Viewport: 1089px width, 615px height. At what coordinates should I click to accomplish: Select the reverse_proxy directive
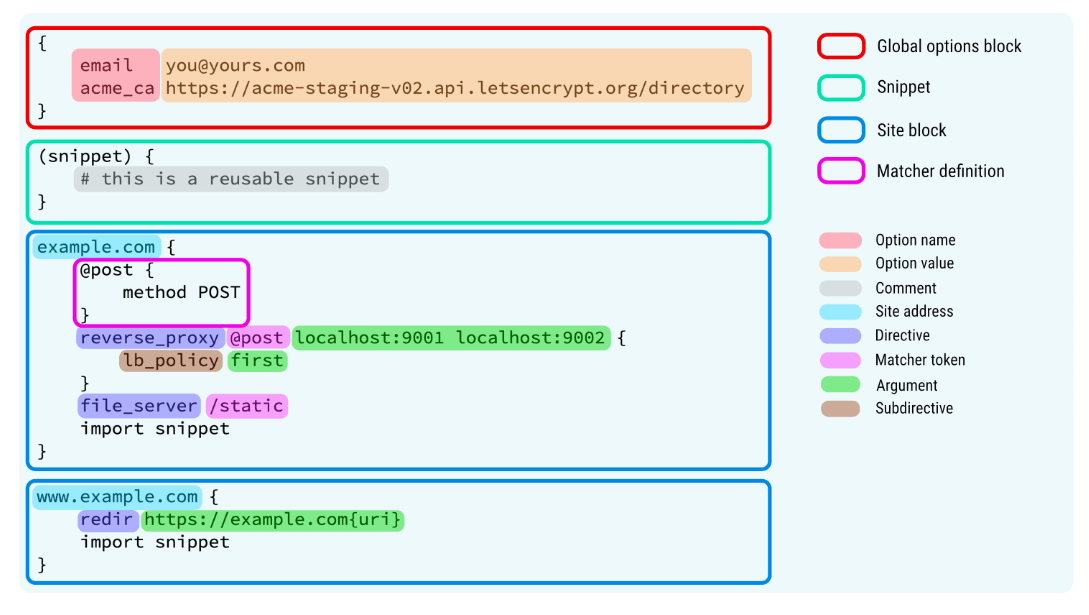[x=150, y=338]
